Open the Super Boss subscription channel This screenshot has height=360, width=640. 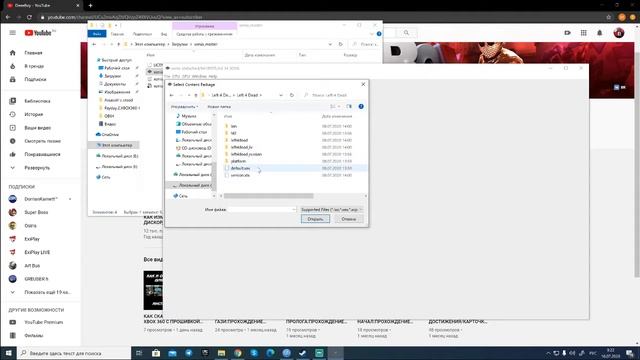[36, 212]
